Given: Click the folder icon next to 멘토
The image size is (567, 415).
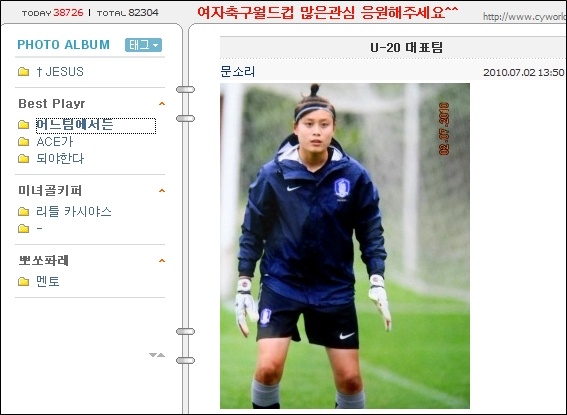Looking at the screenshot, I should (24, 281).
